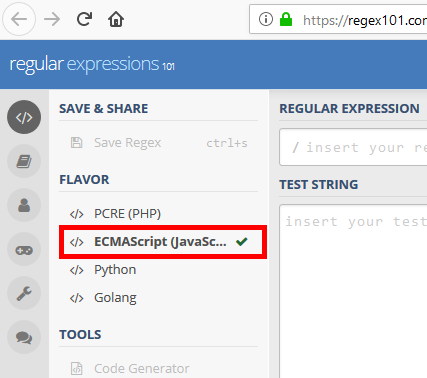Click the regular expression input field
This screenshot has height=378, width=427.
tap(353, 147)
